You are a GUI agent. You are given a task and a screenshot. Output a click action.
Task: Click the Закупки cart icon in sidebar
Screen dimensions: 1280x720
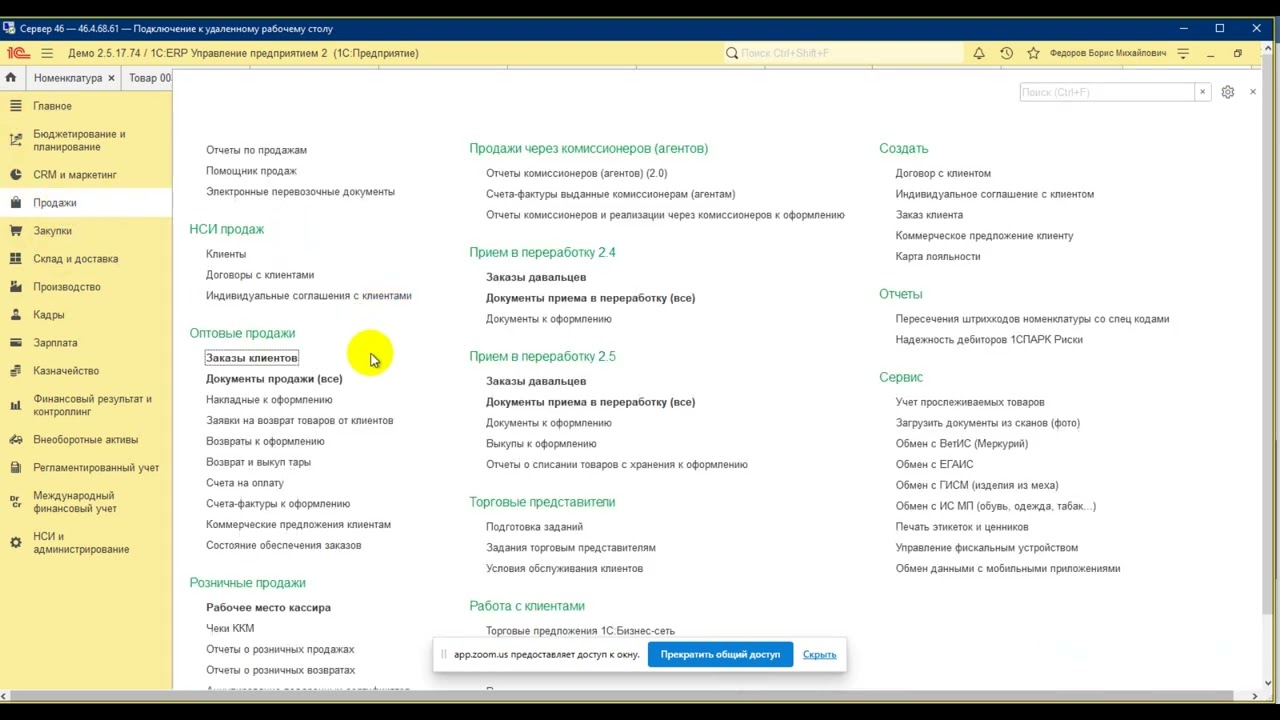pos(15,231)
